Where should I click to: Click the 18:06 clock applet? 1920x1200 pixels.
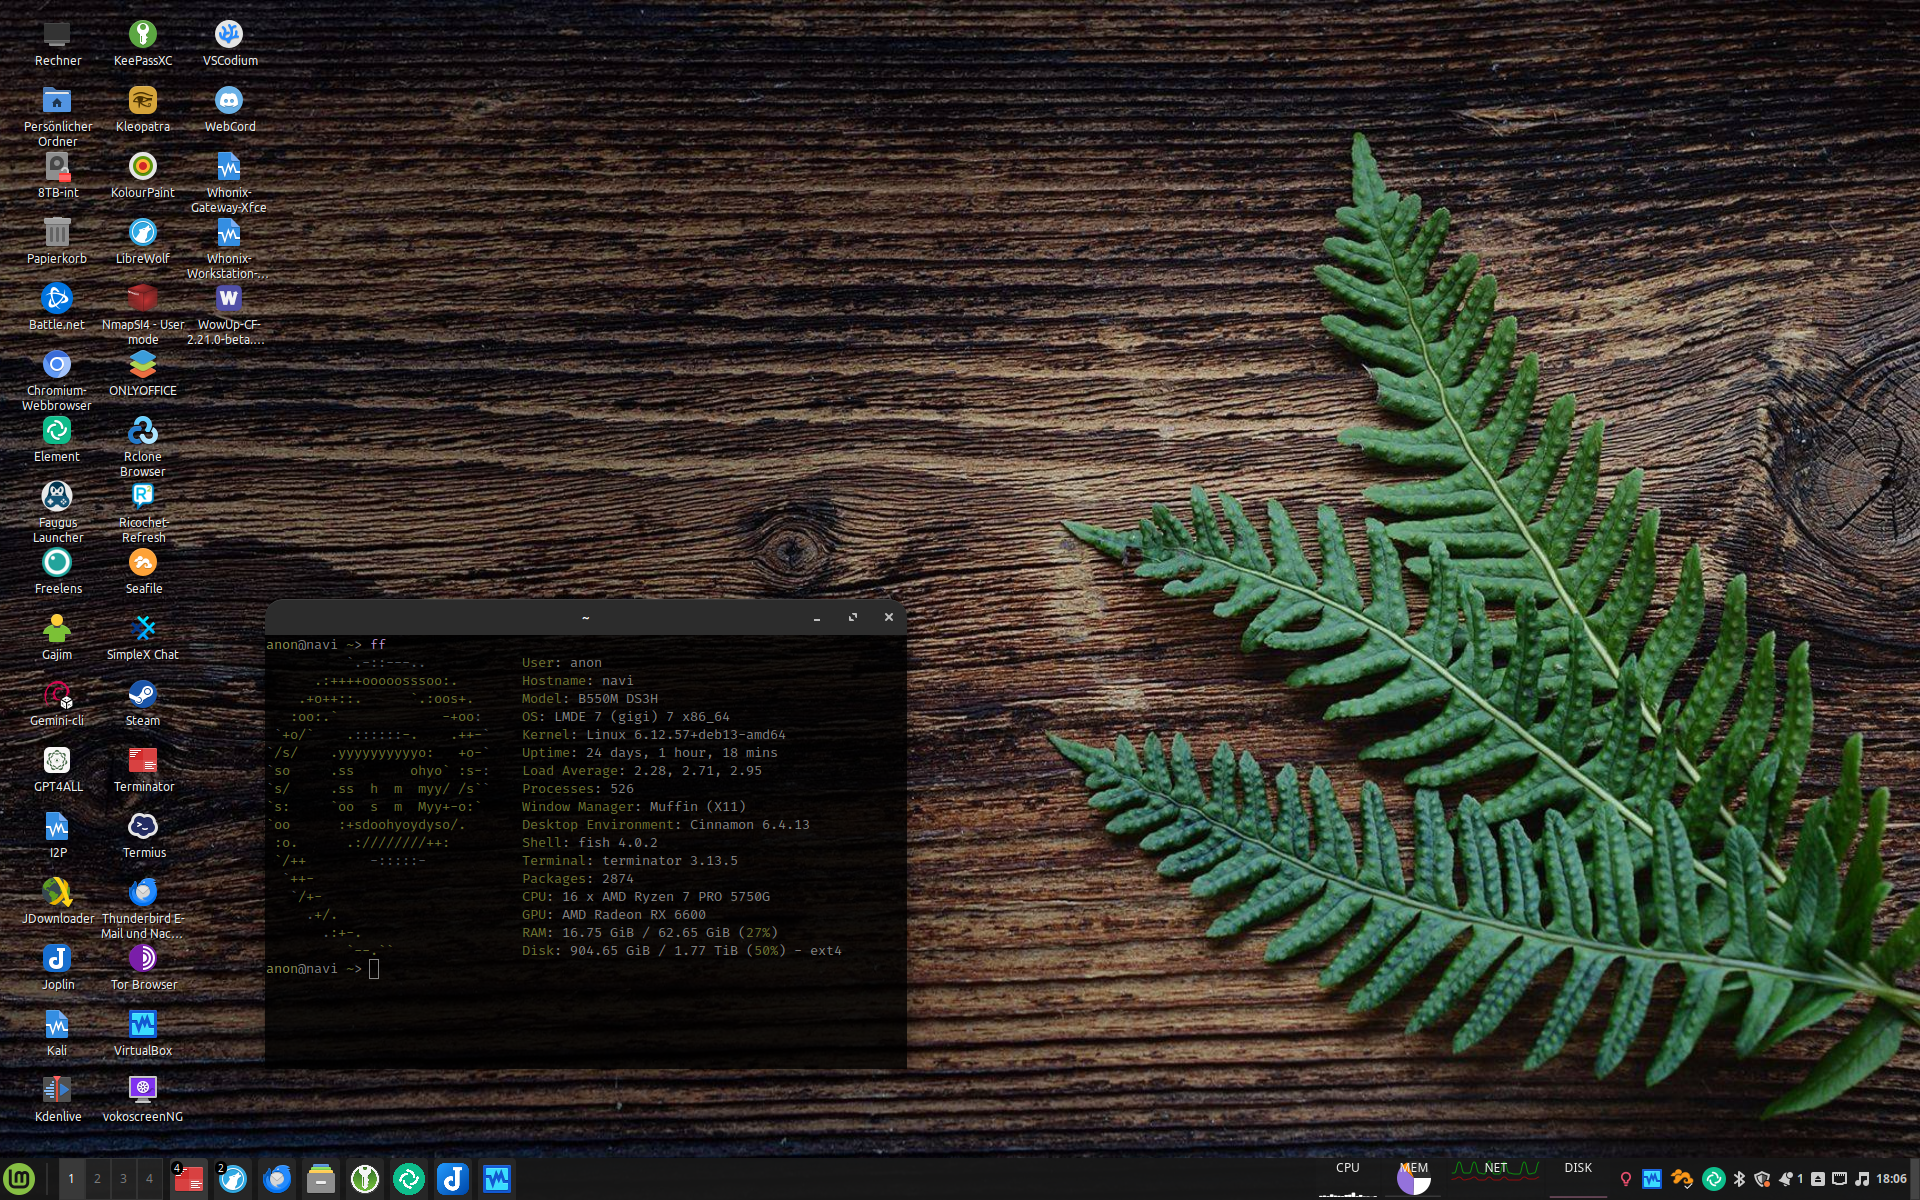coord(1891,1179)
